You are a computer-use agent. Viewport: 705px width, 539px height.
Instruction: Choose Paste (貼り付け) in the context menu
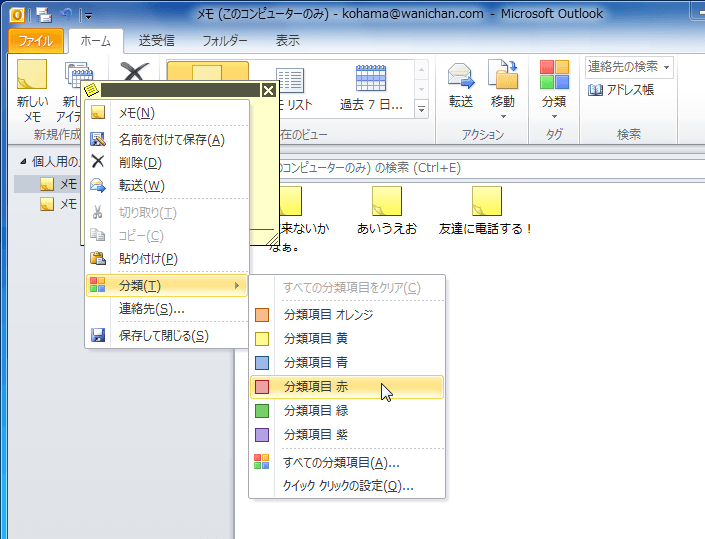pos(167,258)
